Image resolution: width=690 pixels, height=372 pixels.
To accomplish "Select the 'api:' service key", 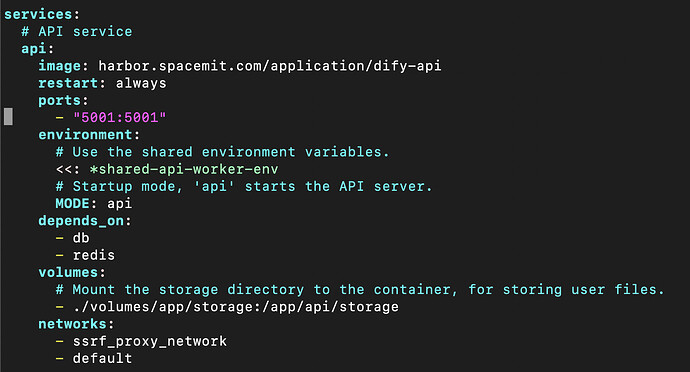I will click(37, 48).
